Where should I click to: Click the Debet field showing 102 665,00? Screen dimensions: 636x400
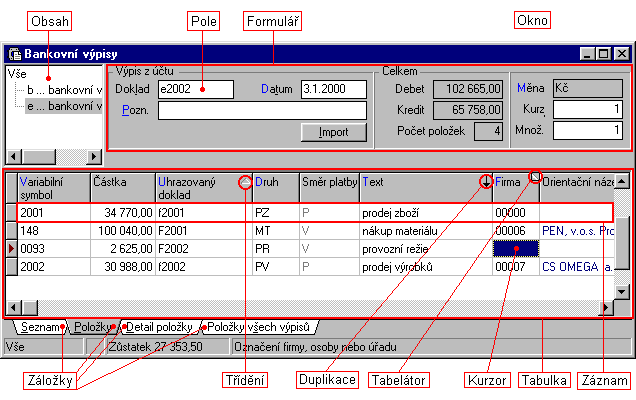468,89
